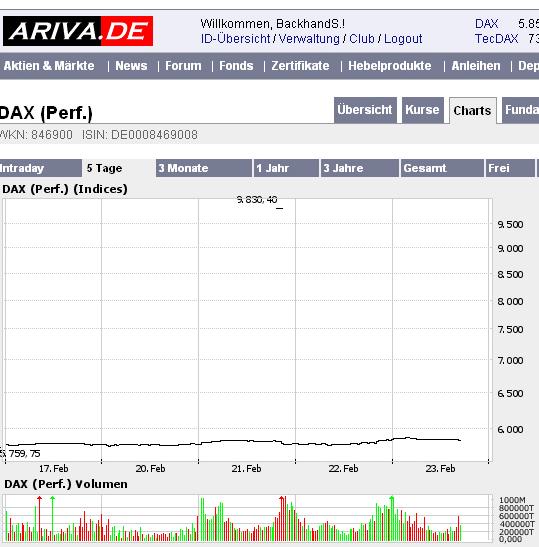The image size is (539, 547).
Task: Select the 3 Jahre chart period
Action: 360,168
